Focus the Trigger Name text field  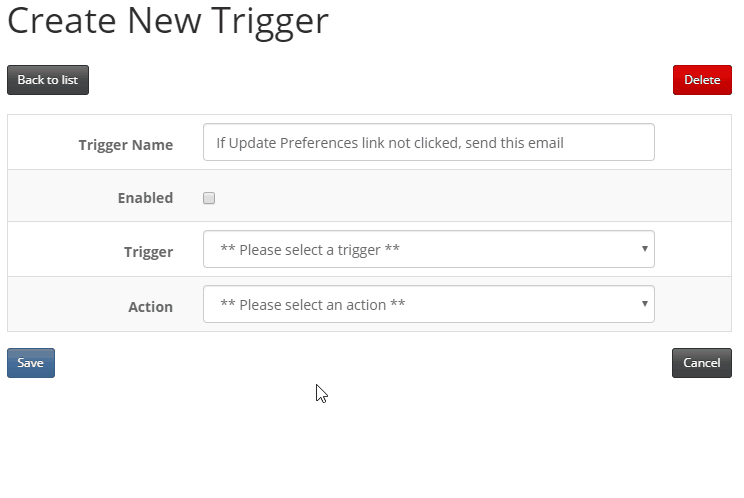(429, 142)
